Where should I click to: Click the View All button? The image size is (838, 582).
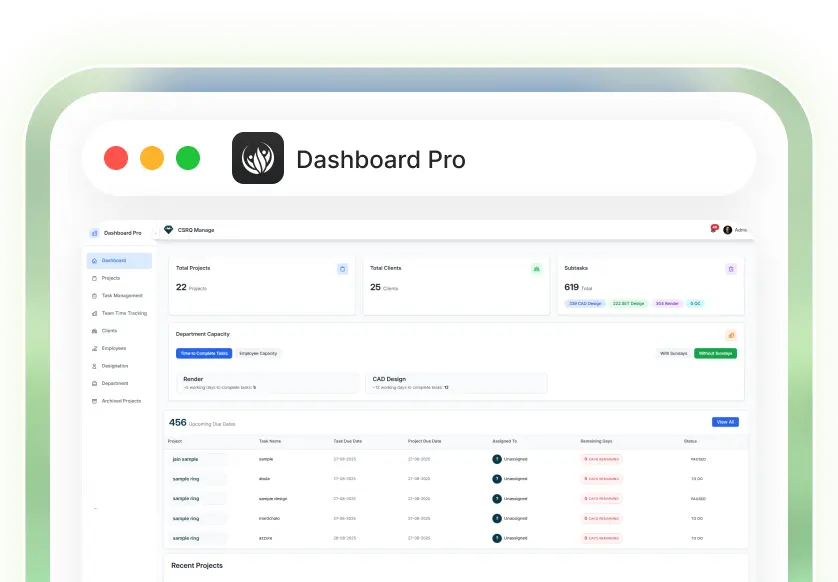pos(725,422)
